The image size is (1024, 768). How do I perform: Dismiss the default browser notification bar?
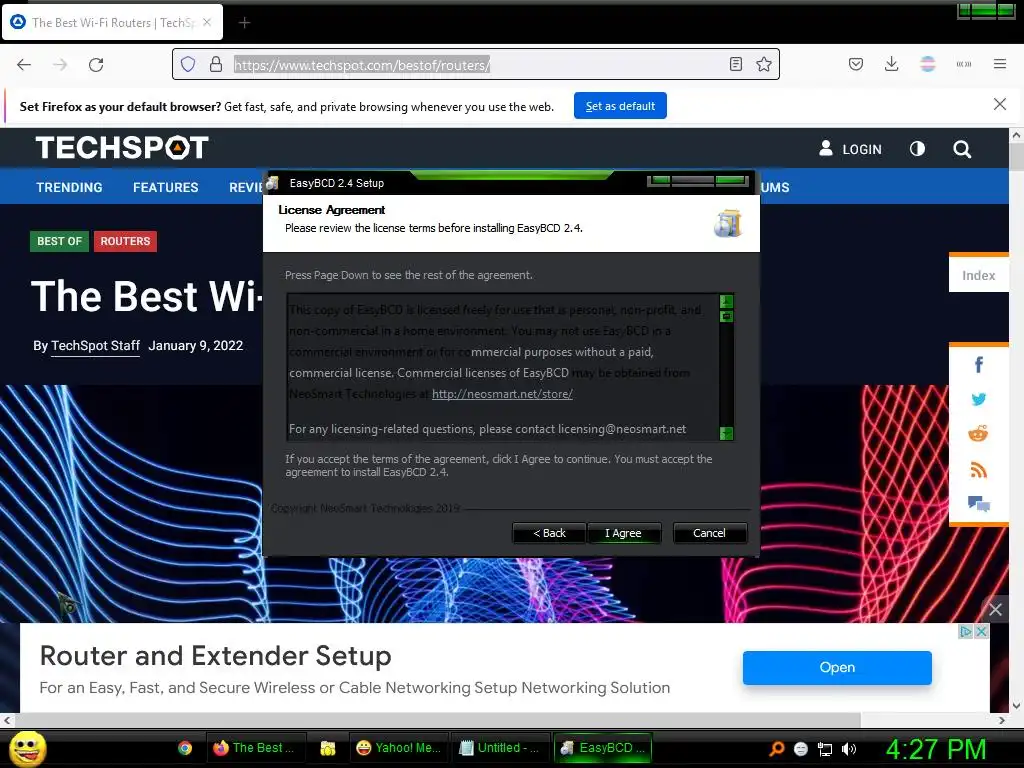[x=999, y=104]
